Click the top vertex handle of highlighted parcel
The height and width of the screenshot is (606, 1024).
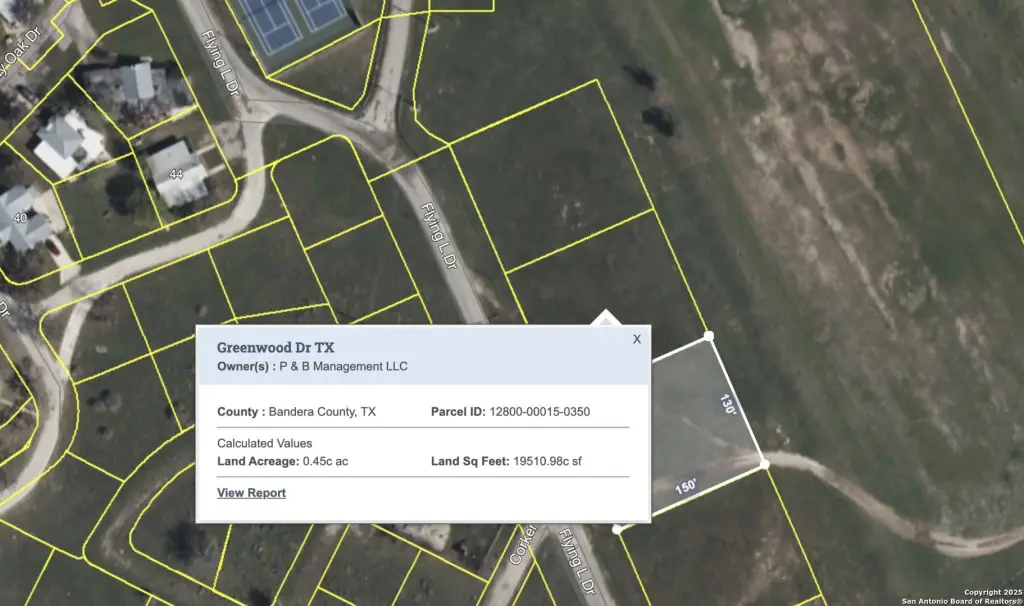pos(709,336)
